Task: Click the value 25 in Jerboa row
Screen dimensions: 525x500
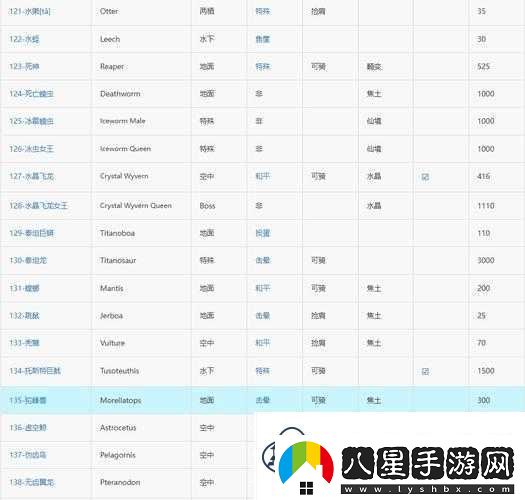Action: click(x=481, y=315)
